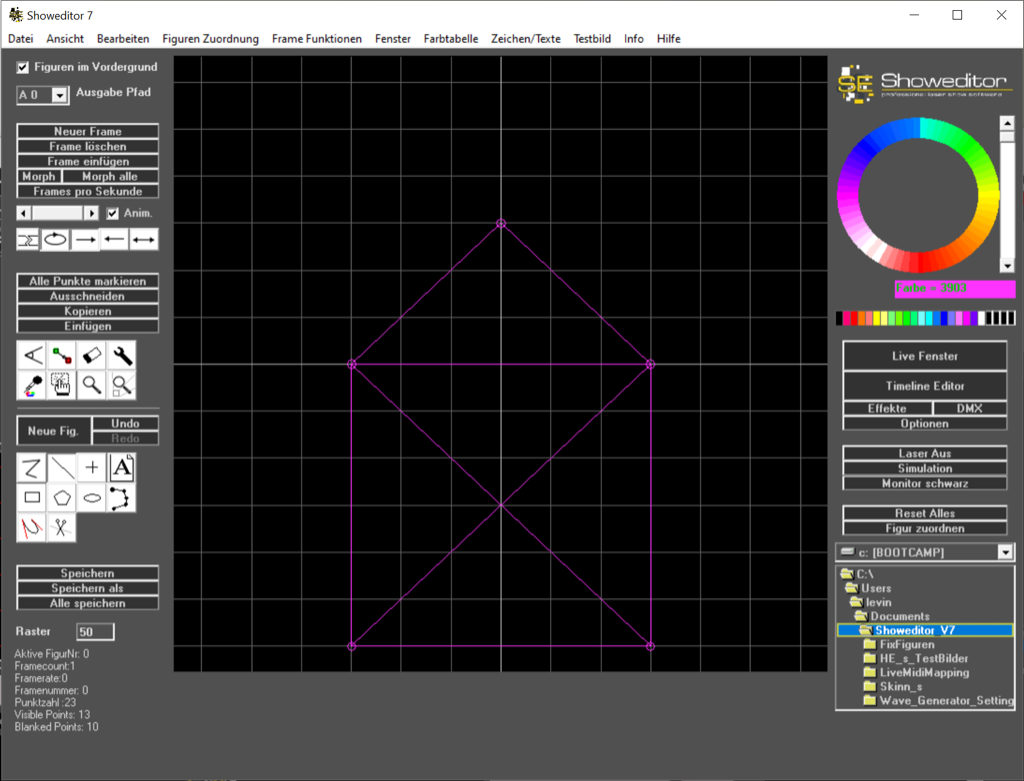
Task: Open the Ausgabe Pfad dropdown
Action: click(x=59, y=95)
